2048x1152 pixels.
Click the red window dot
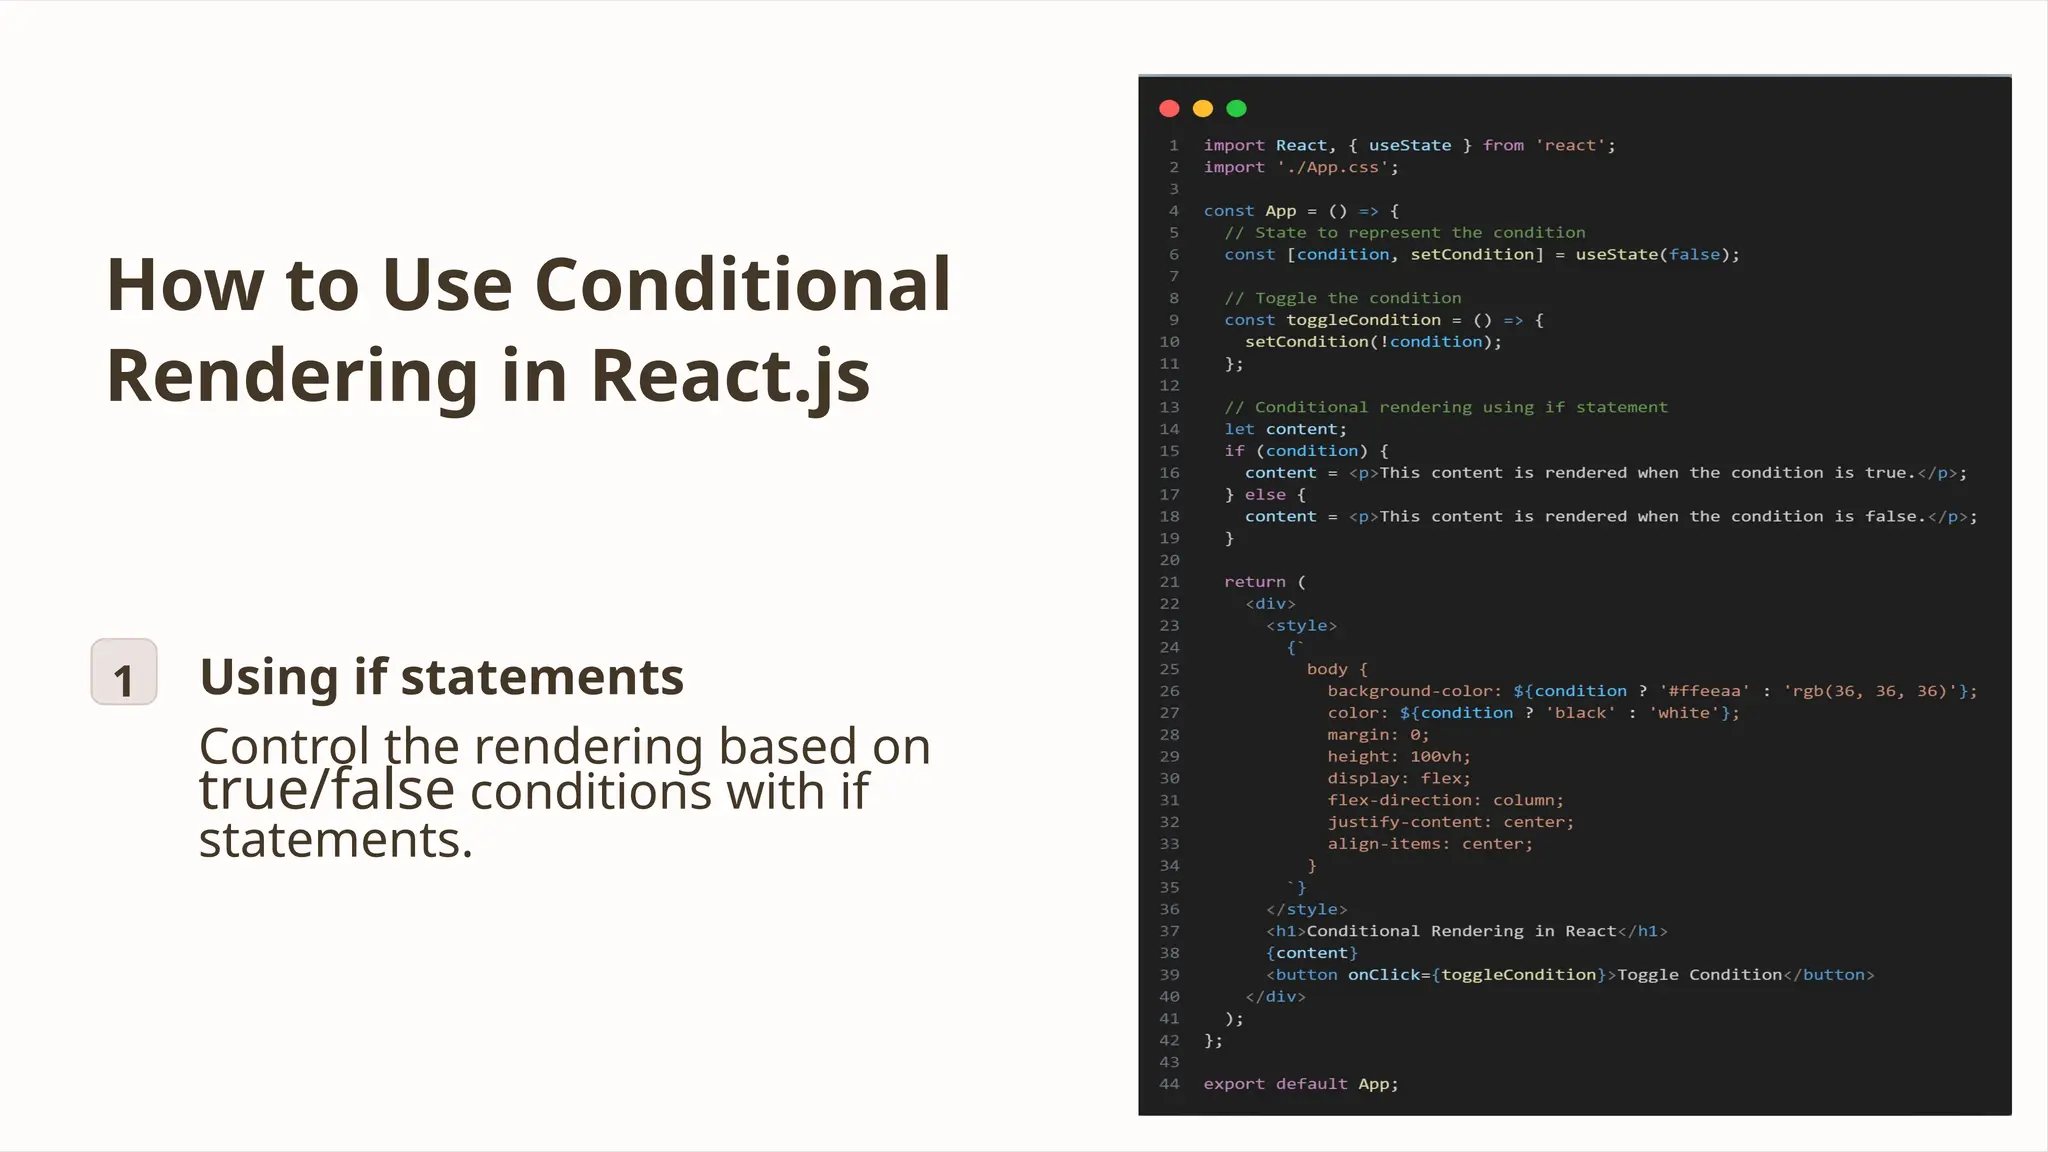pos(1169,108)
